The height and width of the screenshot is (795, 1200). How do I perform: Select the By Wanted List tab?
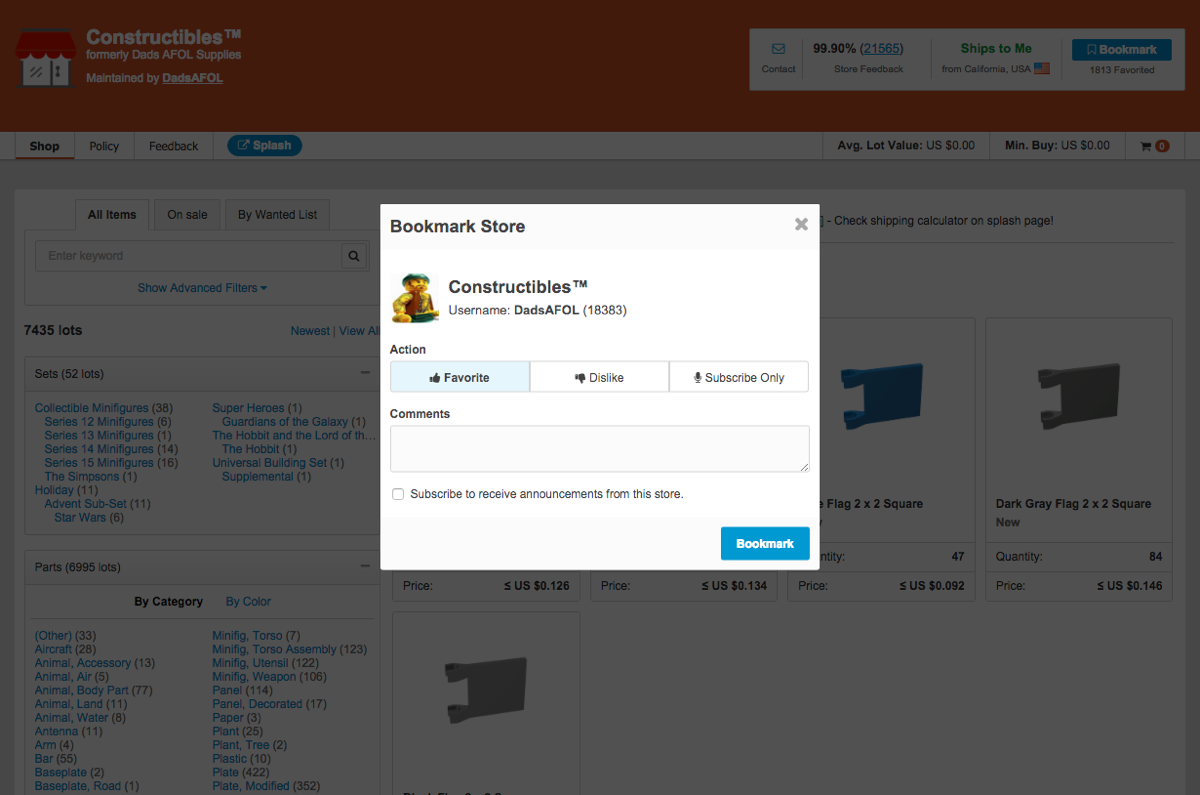(278, 215)
